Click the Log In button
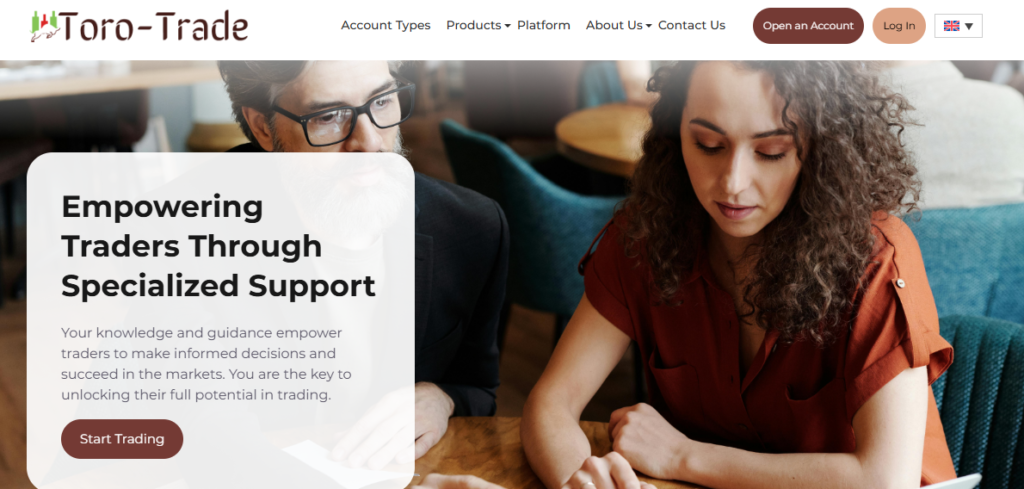The height and width of the screenshot is (489, 1024). pos(899,26)
